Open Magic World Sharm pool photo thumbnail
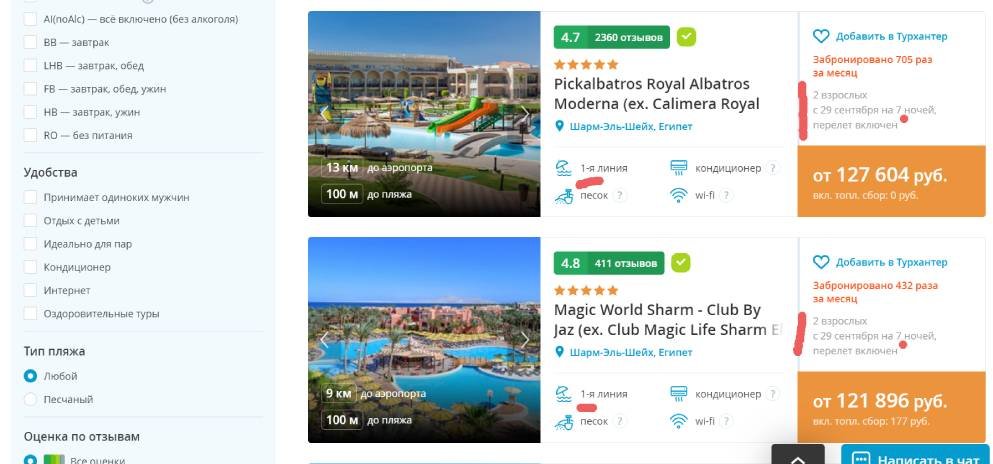The width and height of the screenshot is (993, 464). tap(424, 340)
